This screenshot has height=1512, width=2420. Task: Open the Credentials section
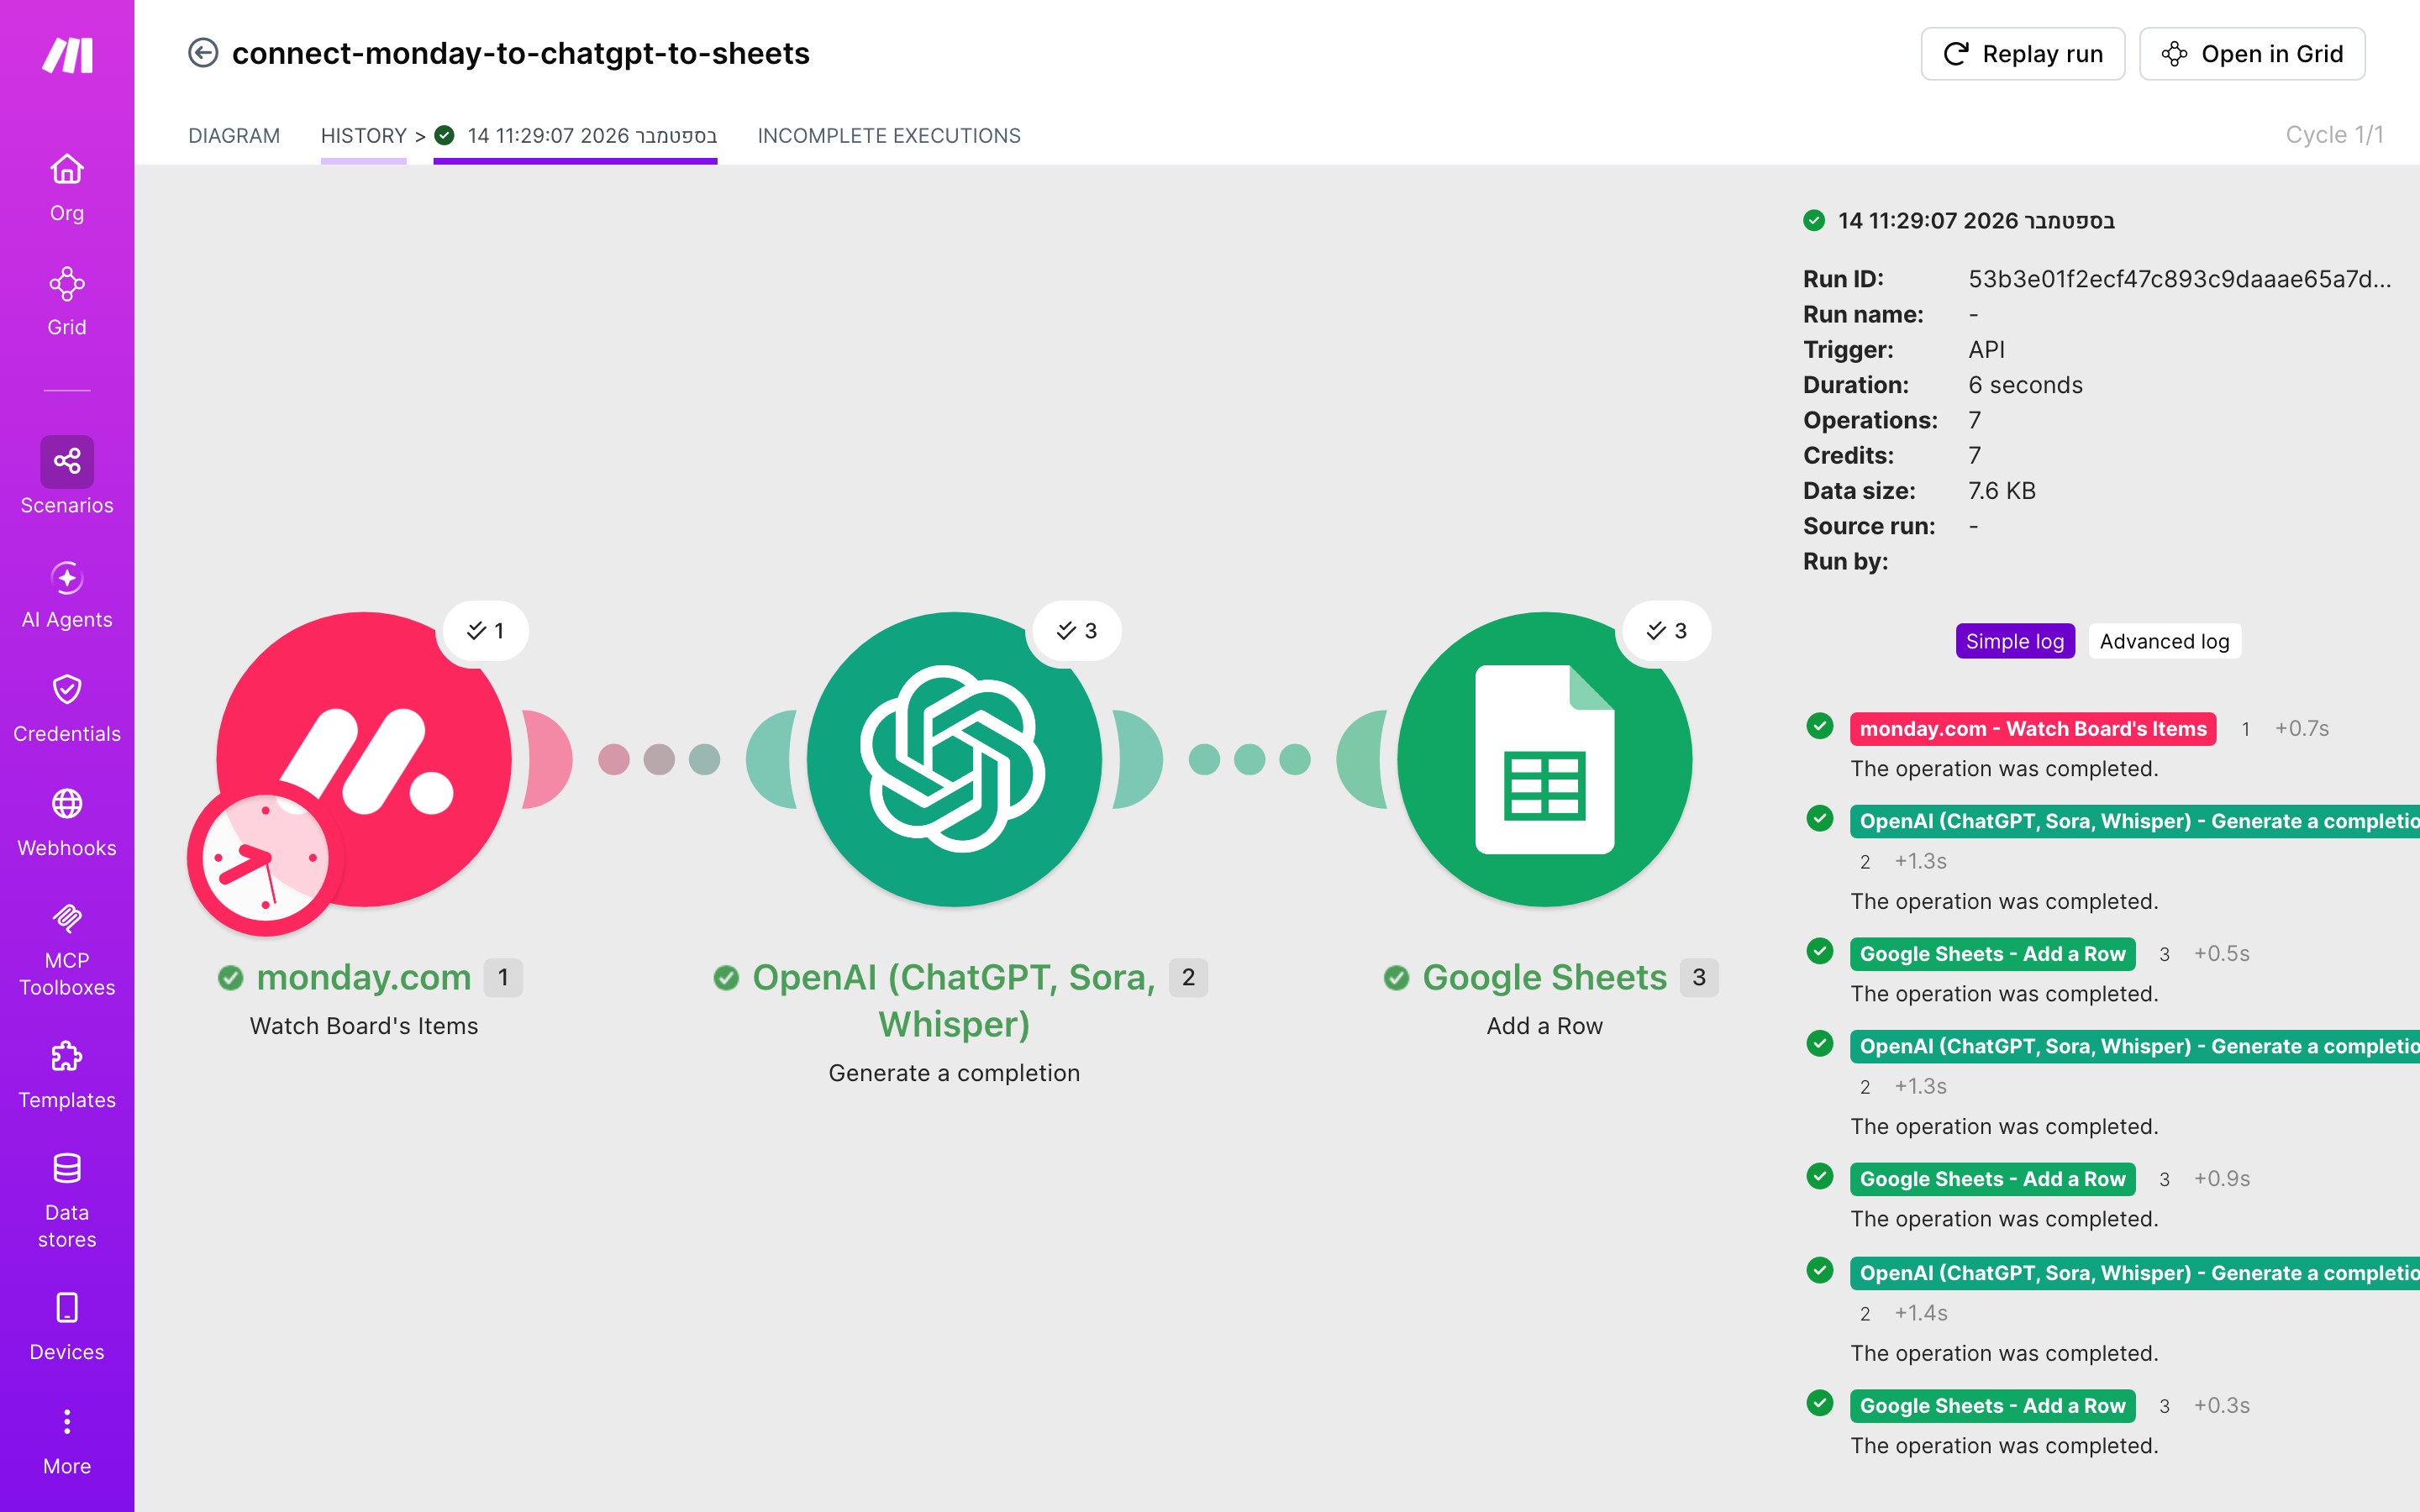(67, 708)
